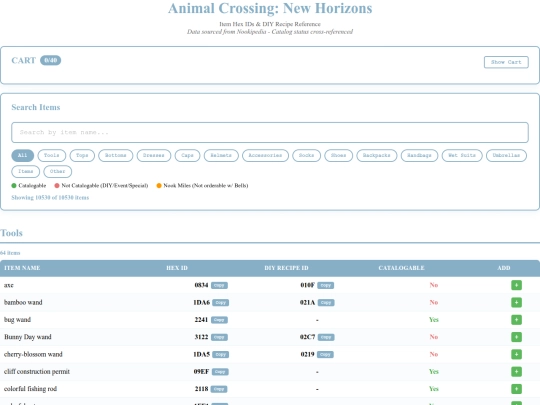Filter items by Tops
This screenshot has height=405, width=540.
click(x=82, y=155)
